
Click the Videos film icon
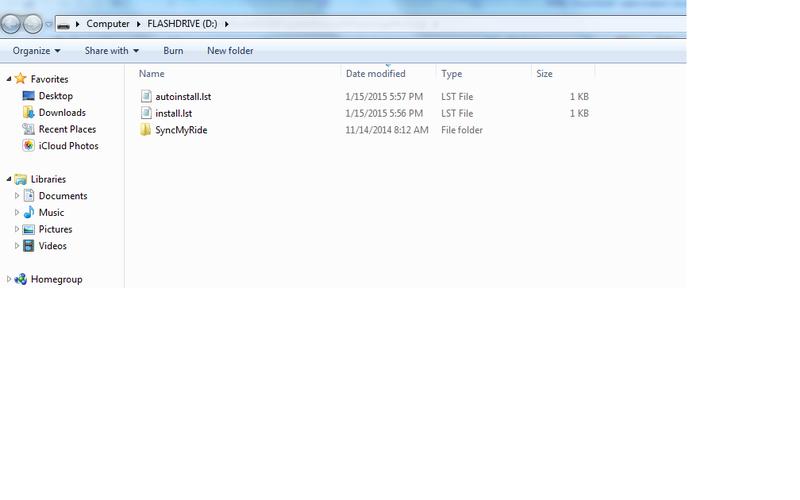tap(29, 246)
